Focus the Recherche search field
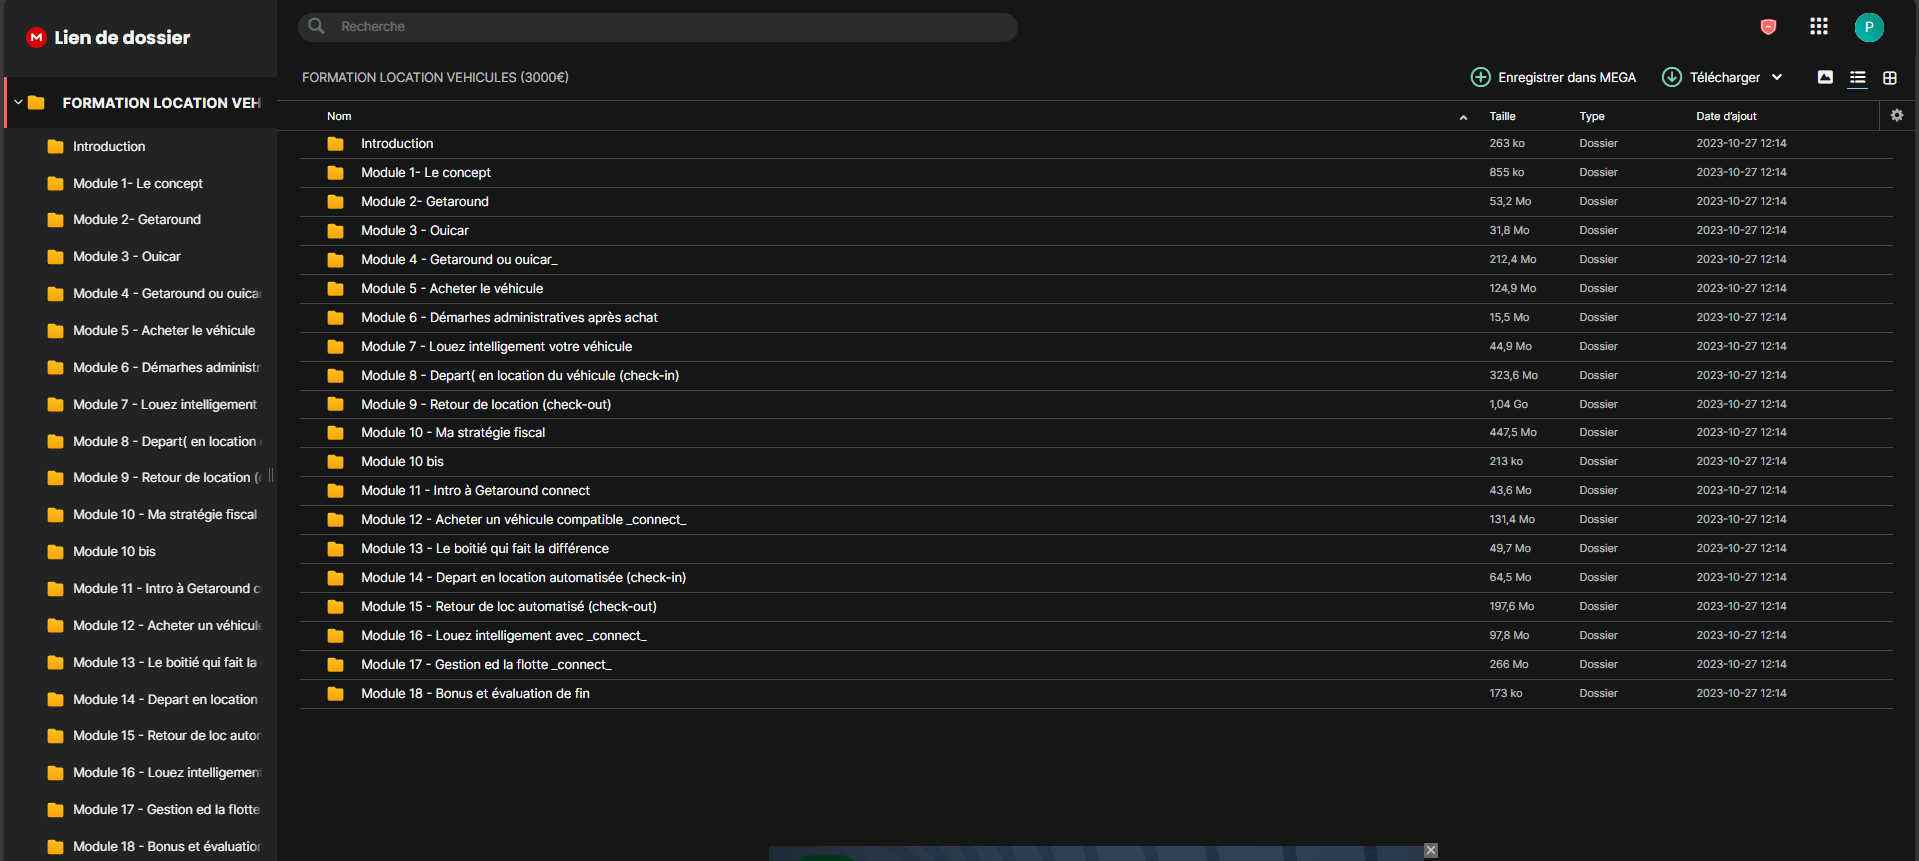 point(658,27)
